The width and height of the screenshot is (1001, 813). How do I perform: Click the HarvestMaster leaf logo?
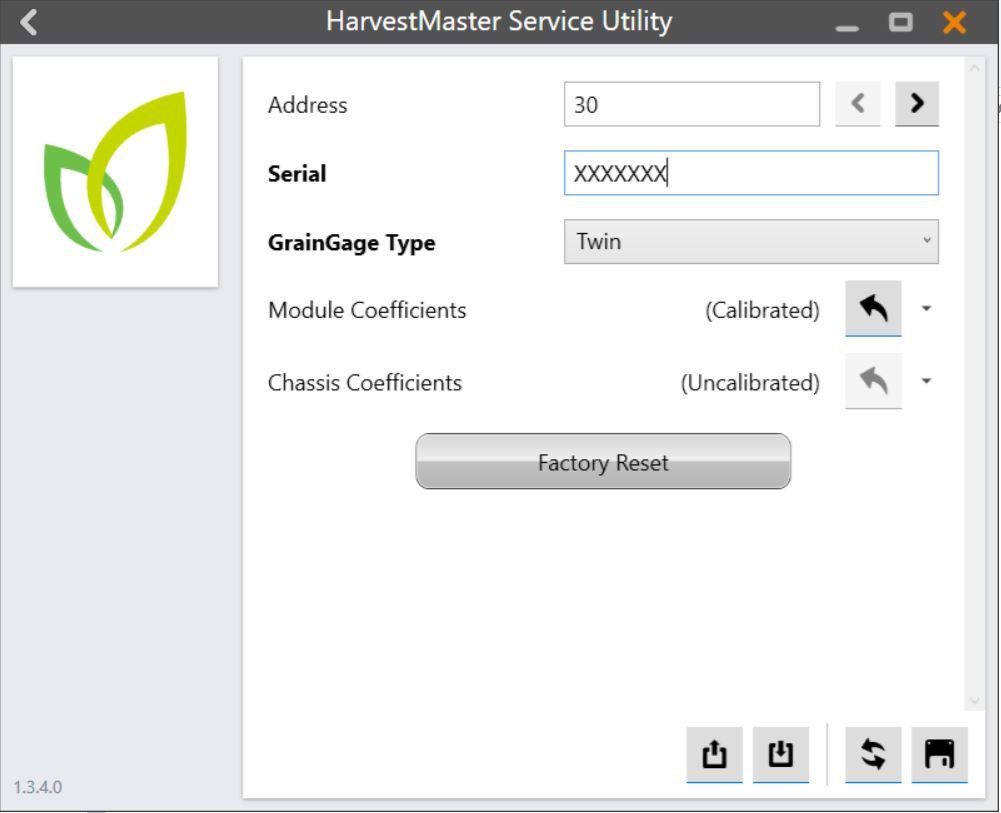coord(115,172)
